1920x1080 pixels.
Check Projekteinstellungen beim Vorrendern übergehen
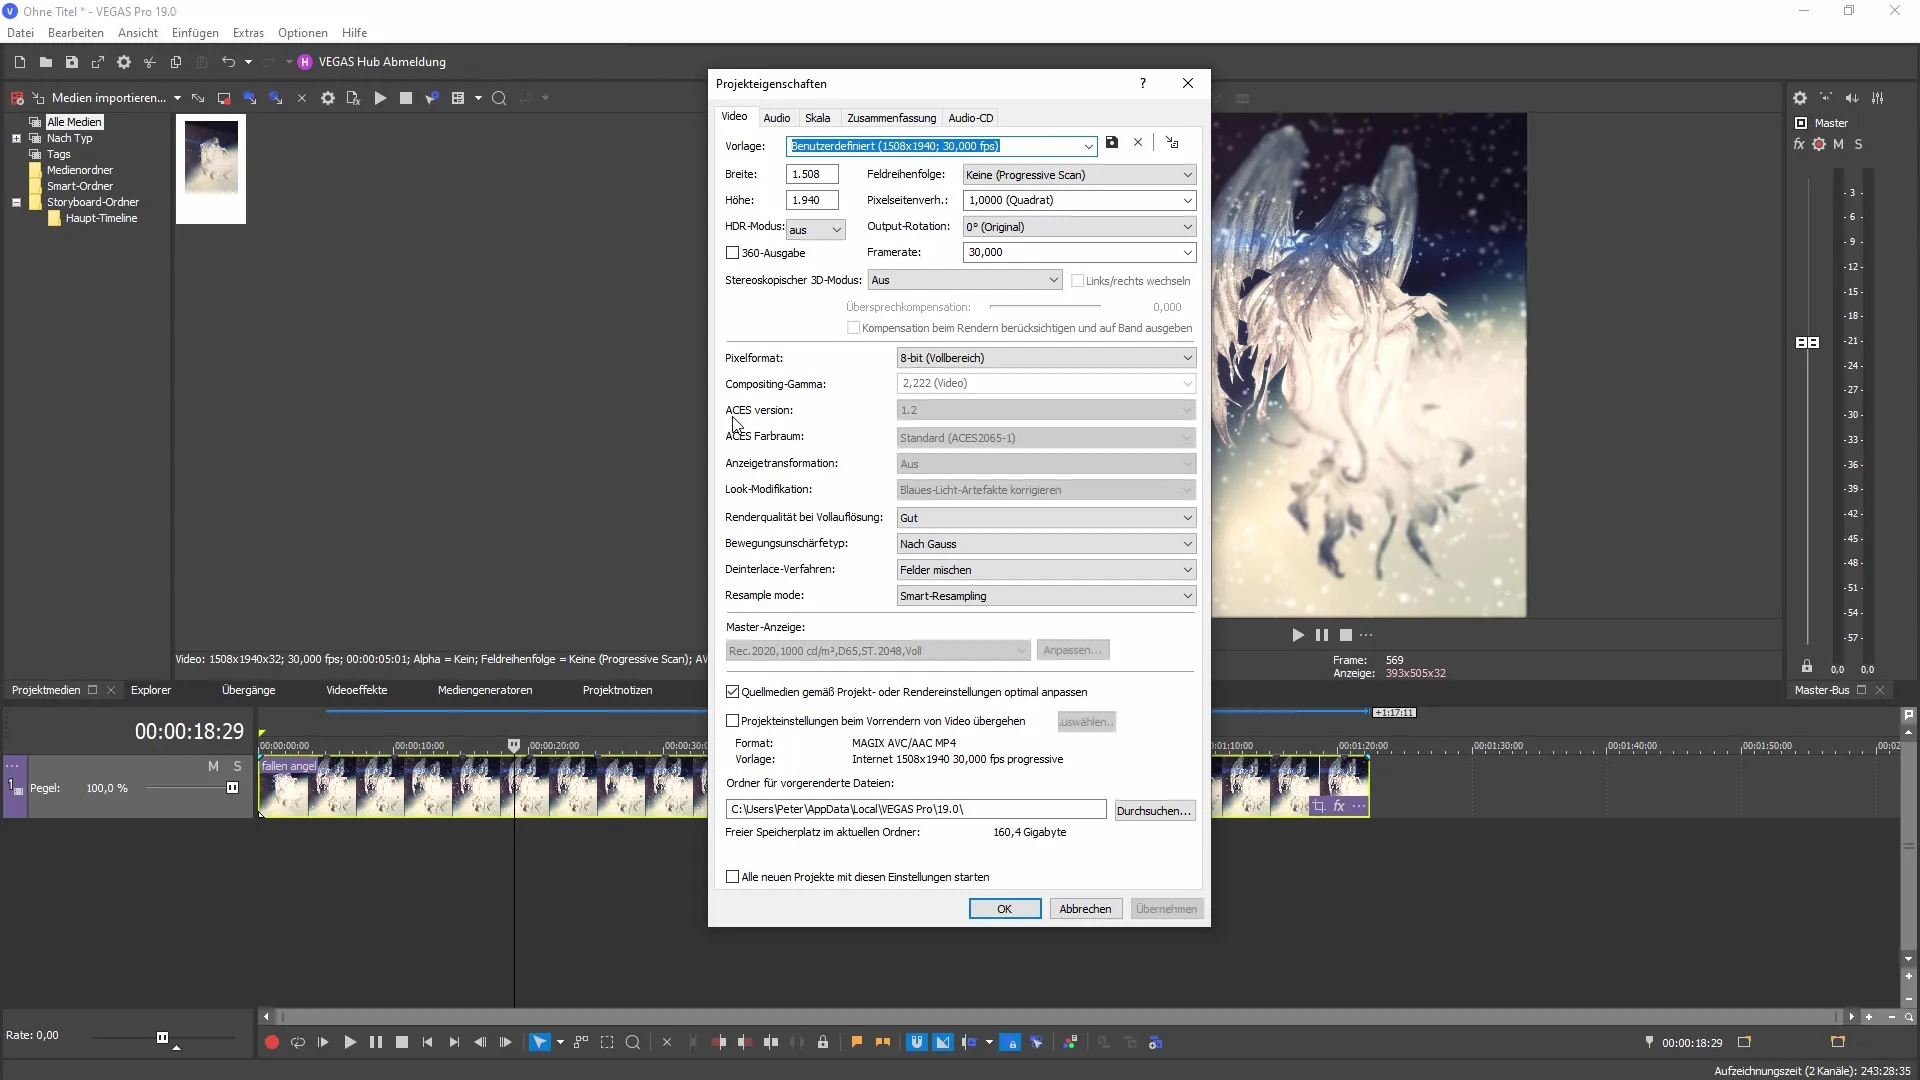[732, 721]
